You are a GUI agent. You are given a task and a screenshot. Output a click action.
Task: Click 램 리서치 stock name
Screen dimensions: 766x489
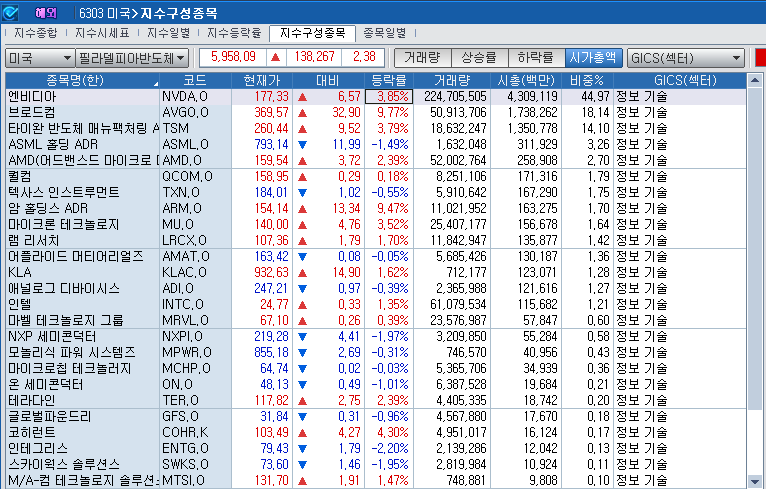pyautogui.click(x=34, y=240)
